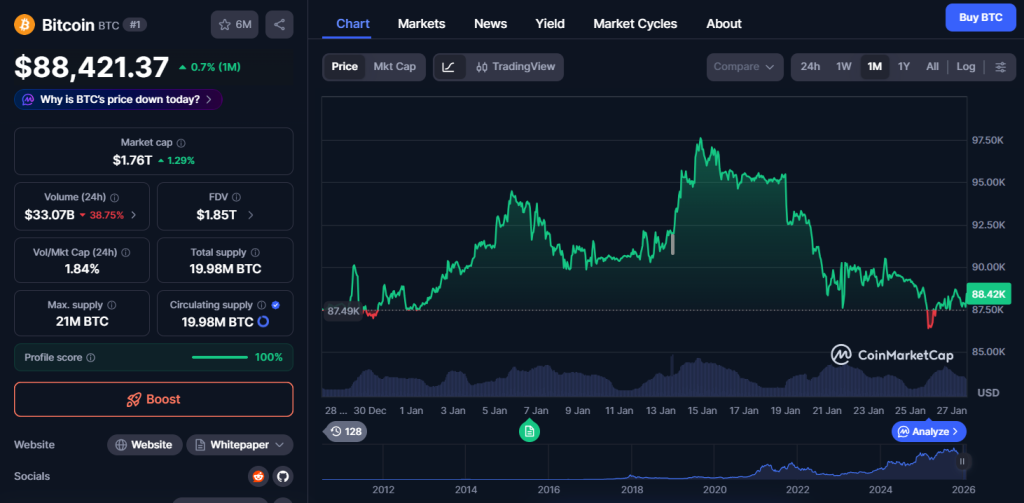Click the 1.84% Vol/Mkt Cap value
The image size is (1024, 503).
82,268
